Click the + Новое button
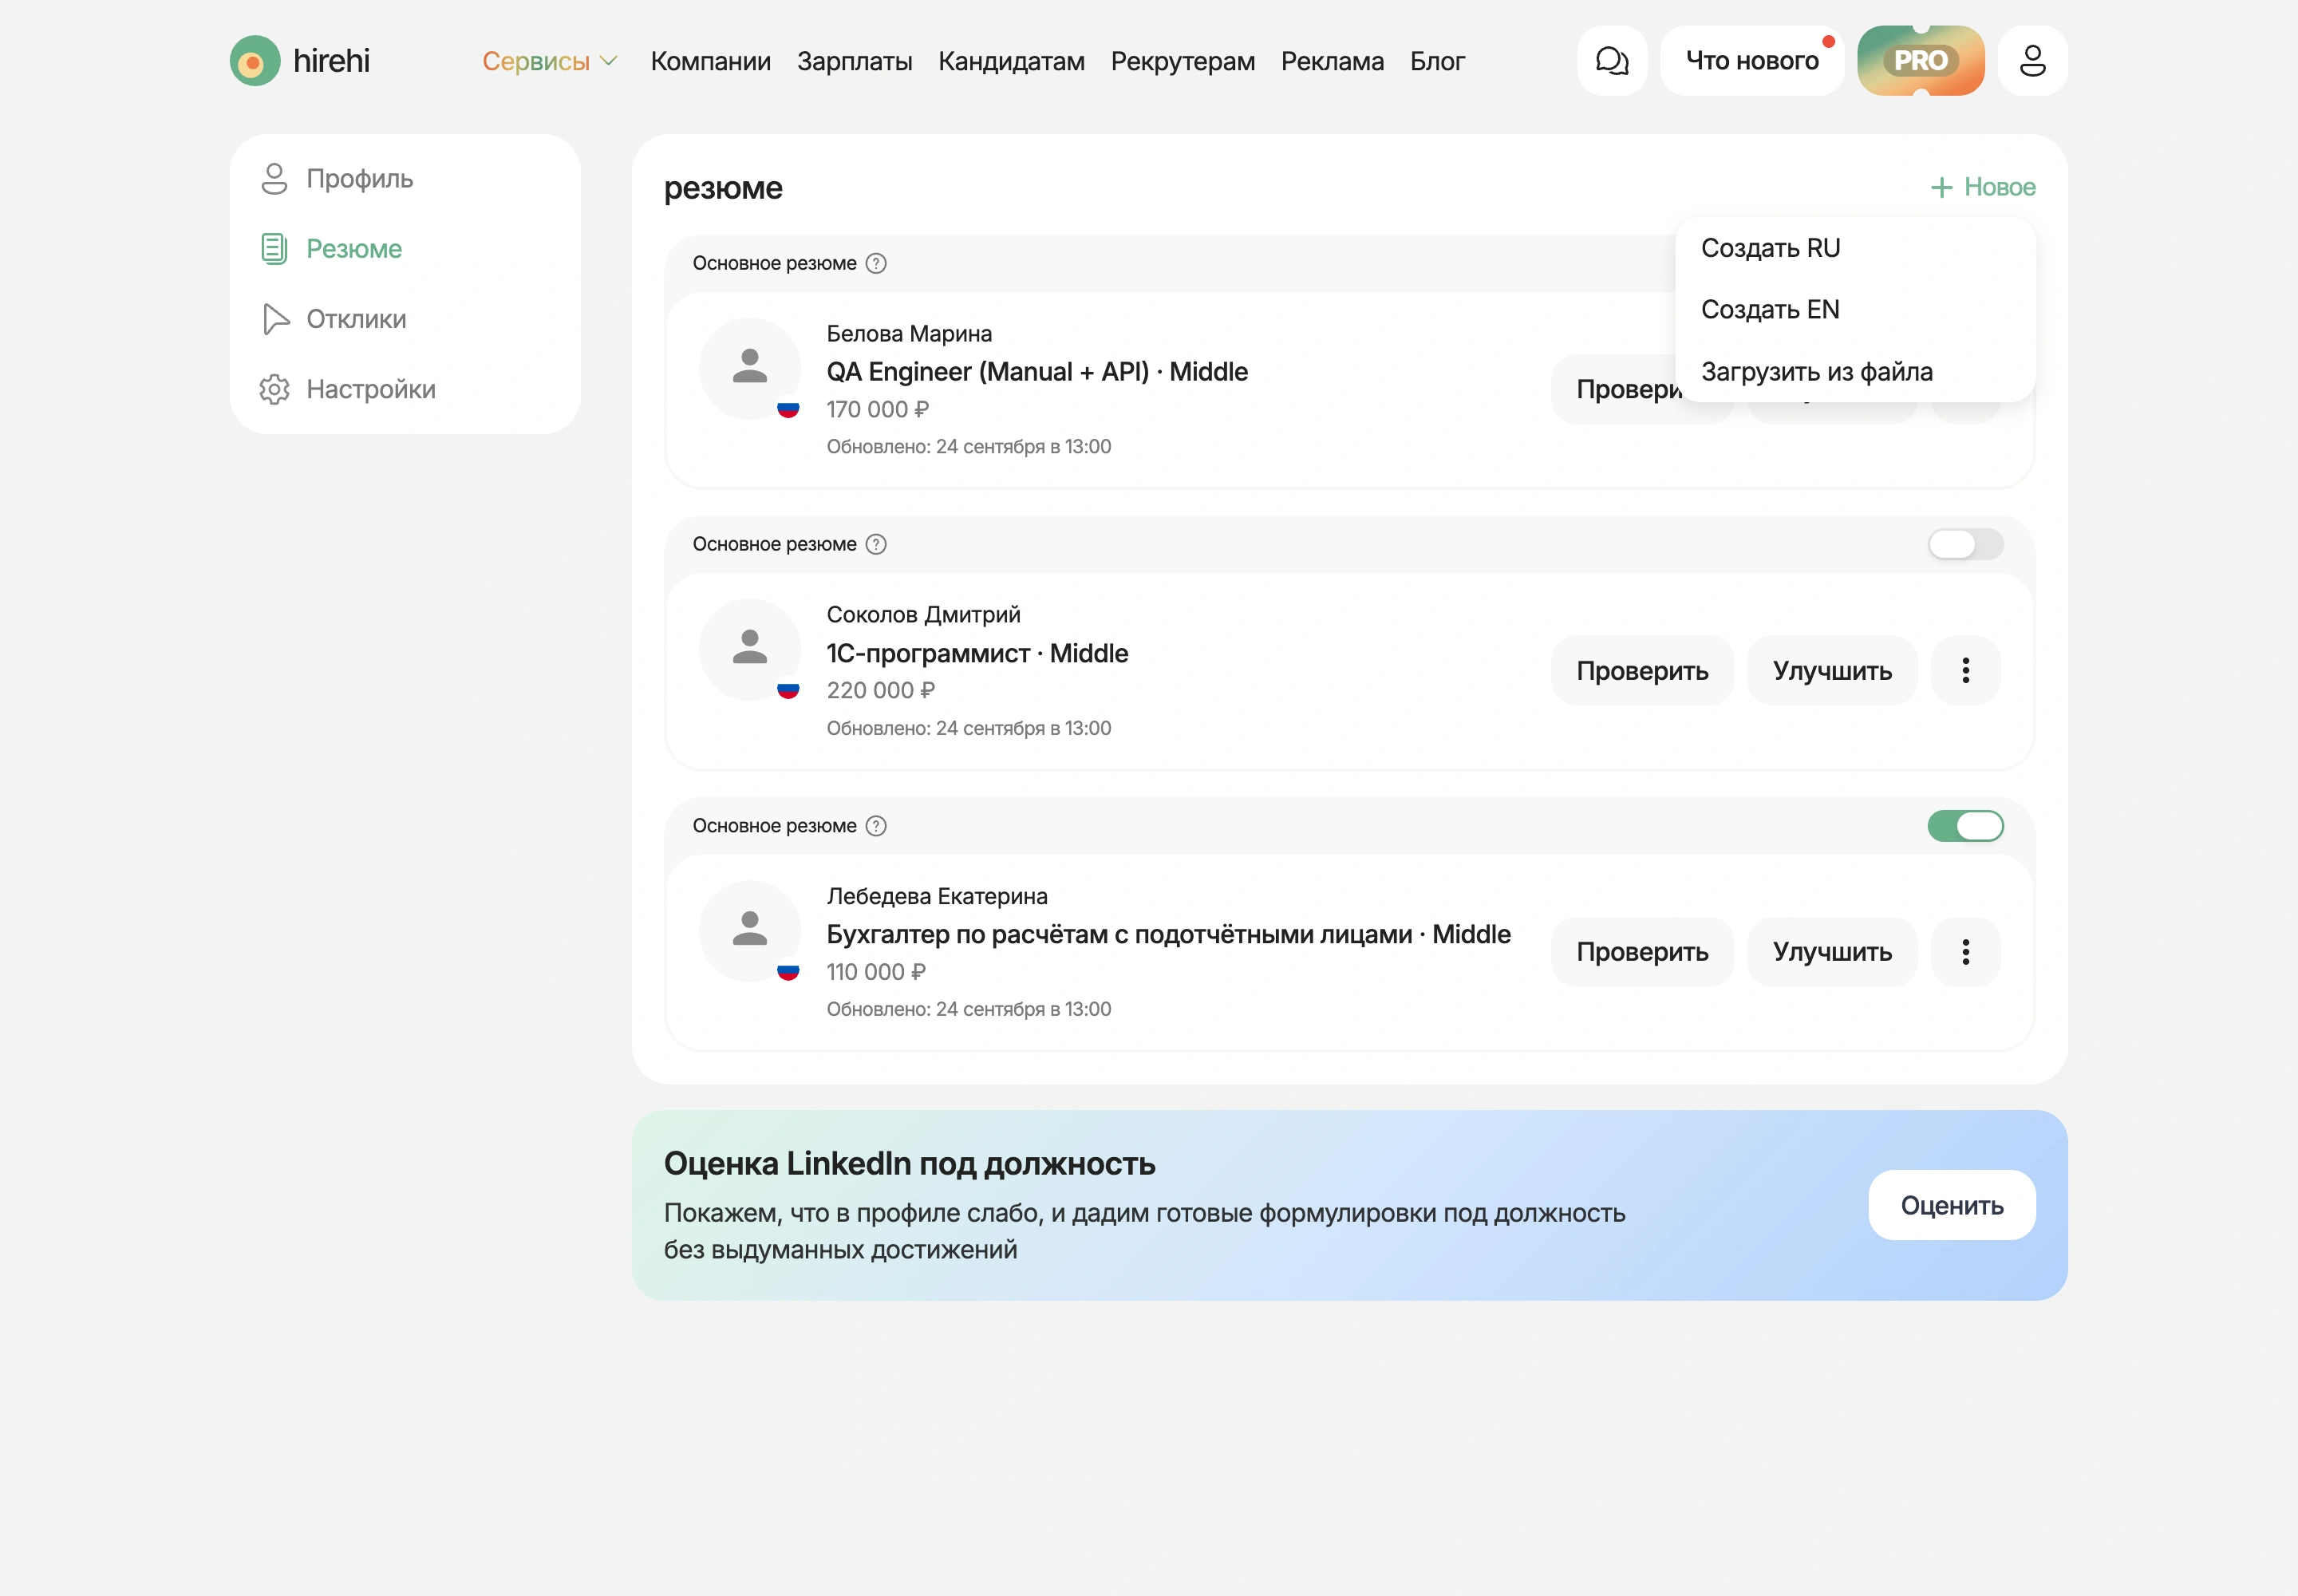The height and width of the screenshot is (1596, 2298). pos(1982,187)
